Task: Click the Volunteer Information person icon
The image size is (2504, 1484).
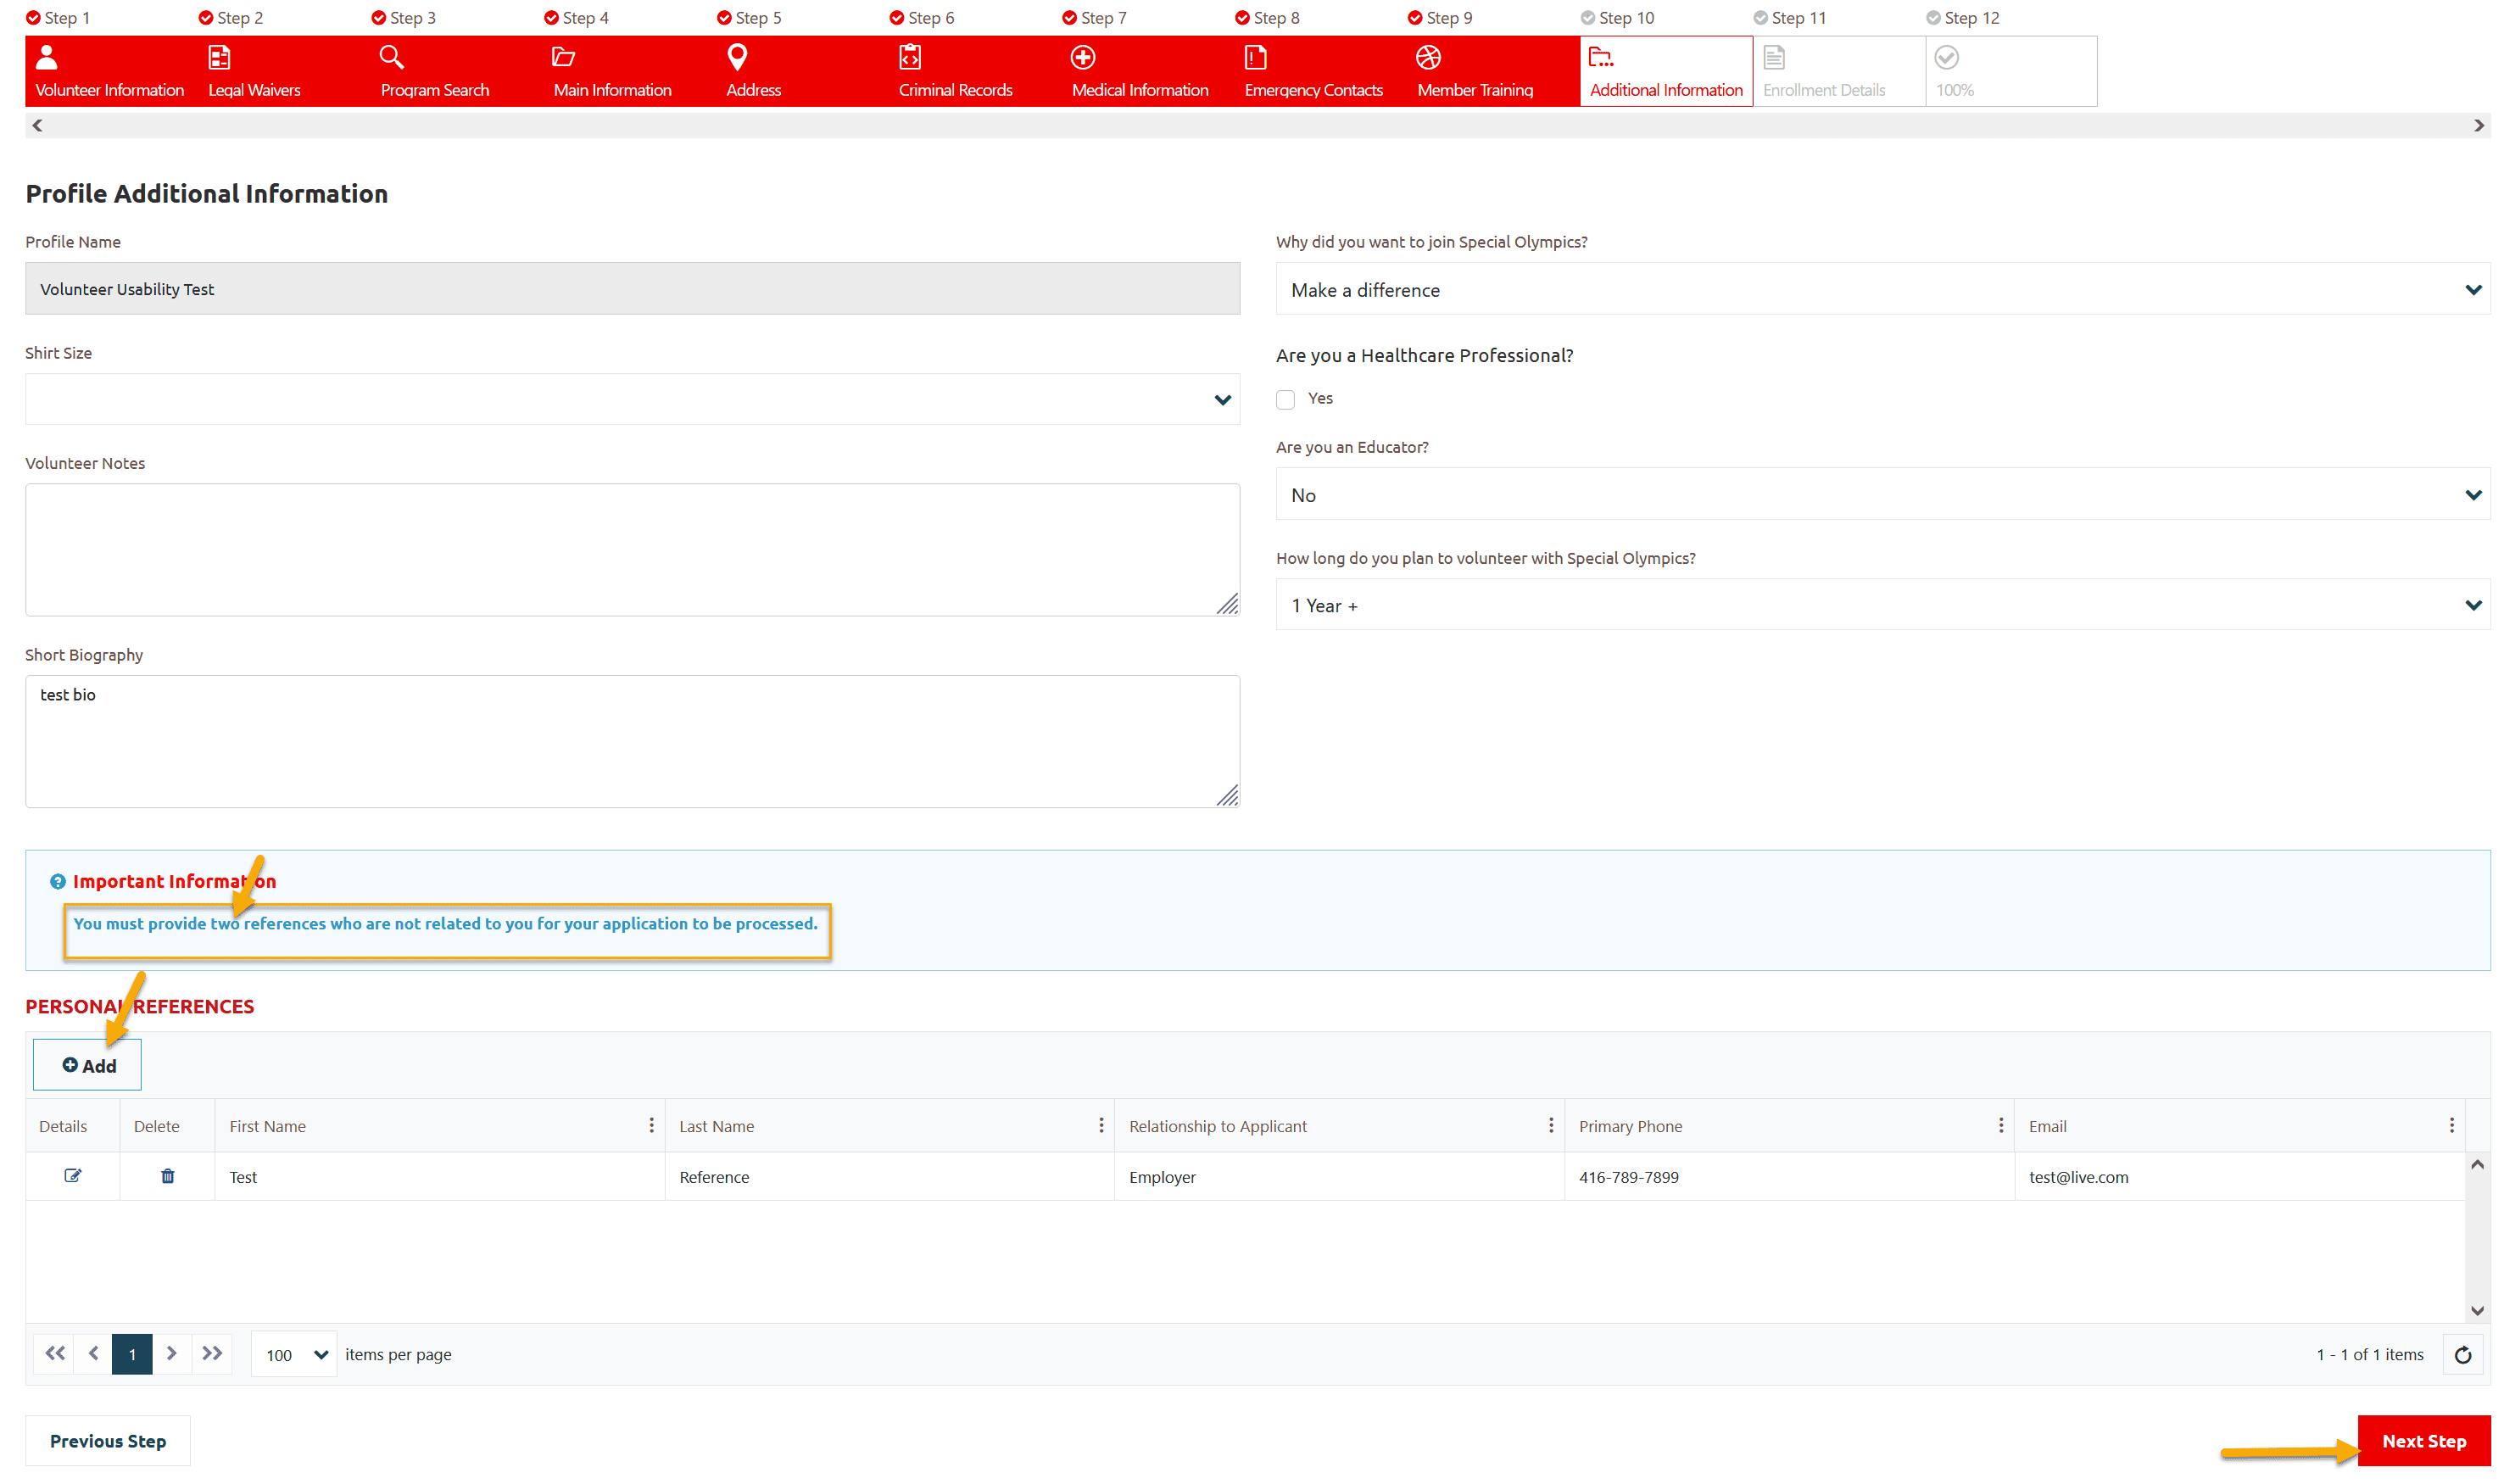Action: tap(46, 57)
